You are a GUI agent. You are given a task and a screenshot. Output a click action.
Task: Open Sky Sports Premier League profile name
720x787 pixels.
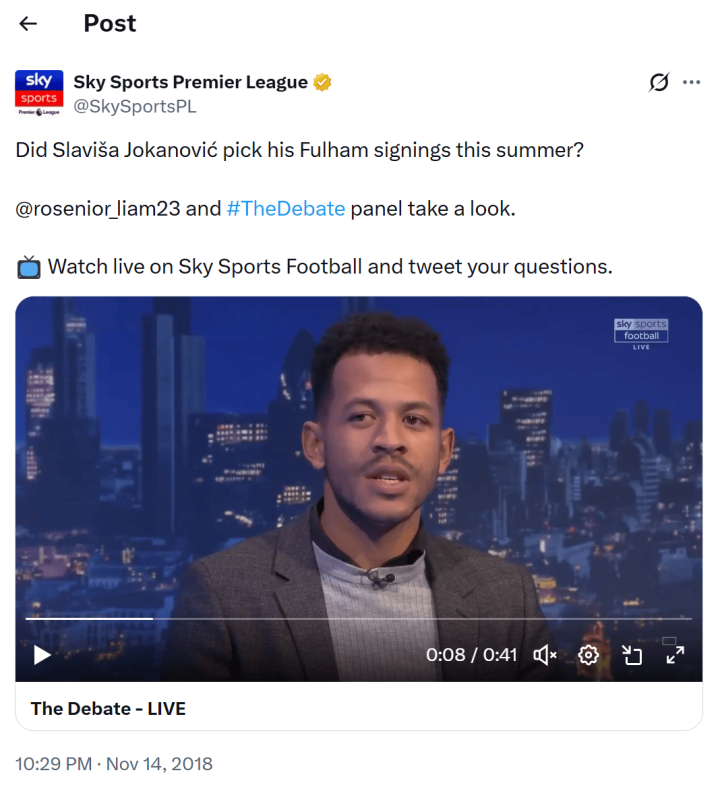(x=191, y=82)
